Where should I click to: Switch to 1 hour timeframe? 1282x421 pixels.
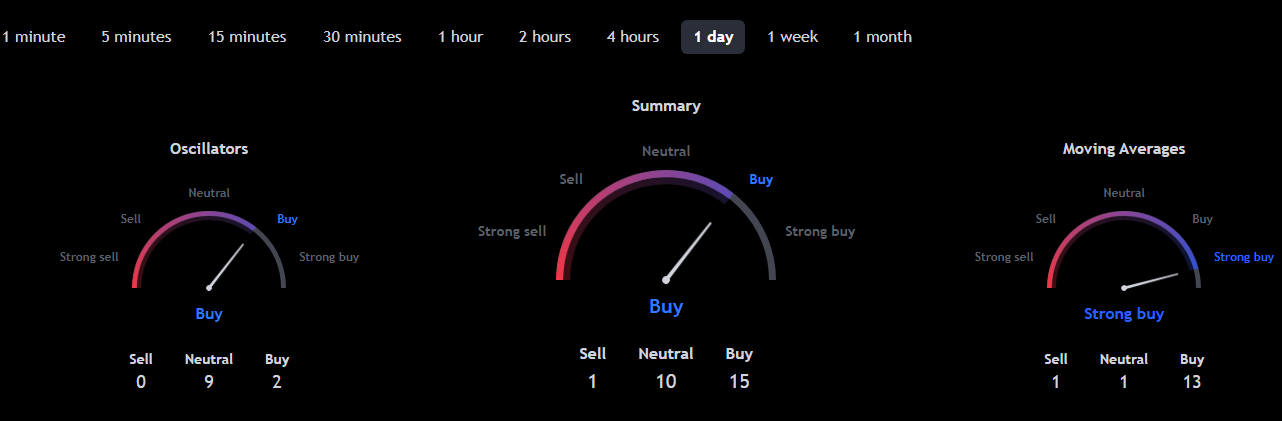point(460,37)
